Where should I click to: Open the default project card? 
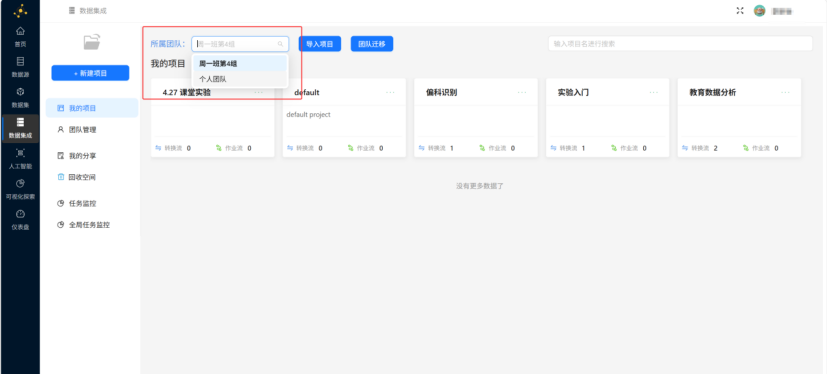(344, 118)
